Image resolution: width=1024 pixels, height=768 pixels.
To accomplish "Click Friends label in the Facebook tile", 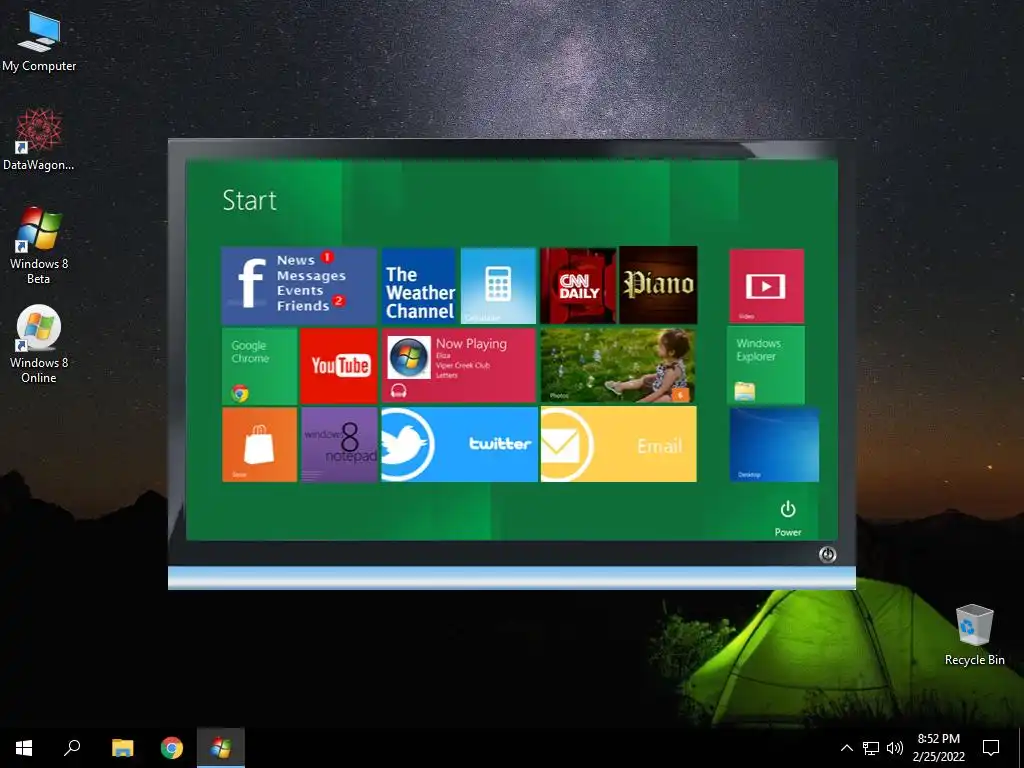I will [x=302, y=306].
